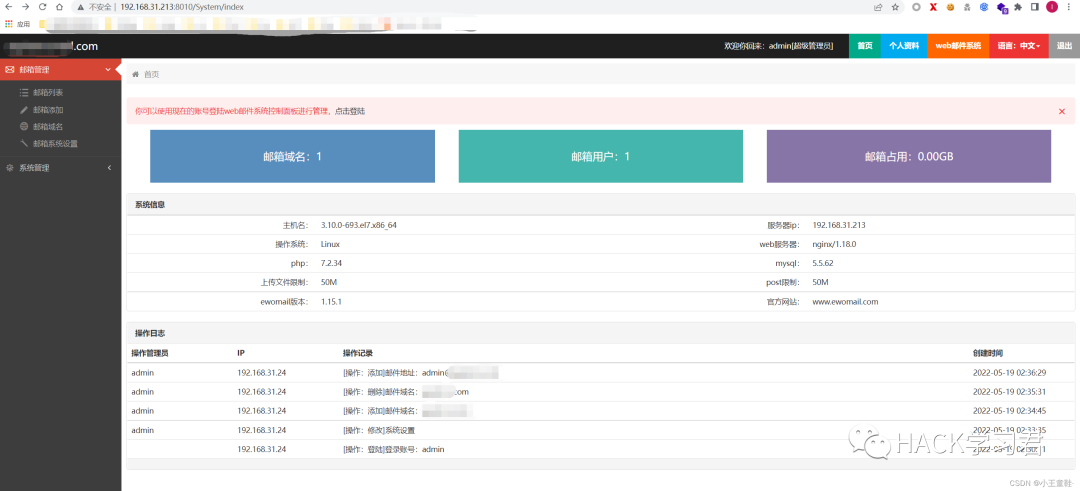The height and width of the screenshot is (491, 1080).
Task: Click the 操作日志 panel header
Action: 601,333
